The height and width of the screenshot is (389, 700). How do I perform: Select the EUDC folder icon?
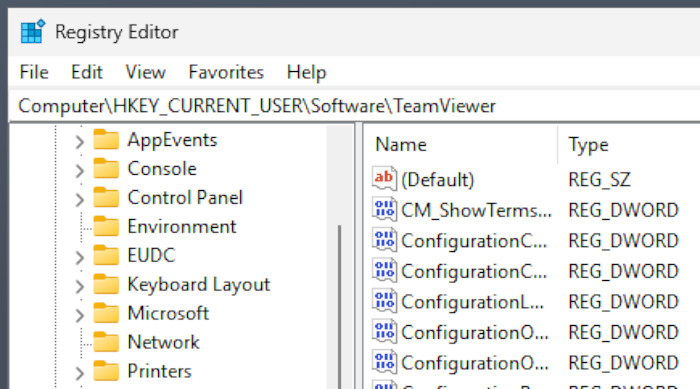[106, 255]
